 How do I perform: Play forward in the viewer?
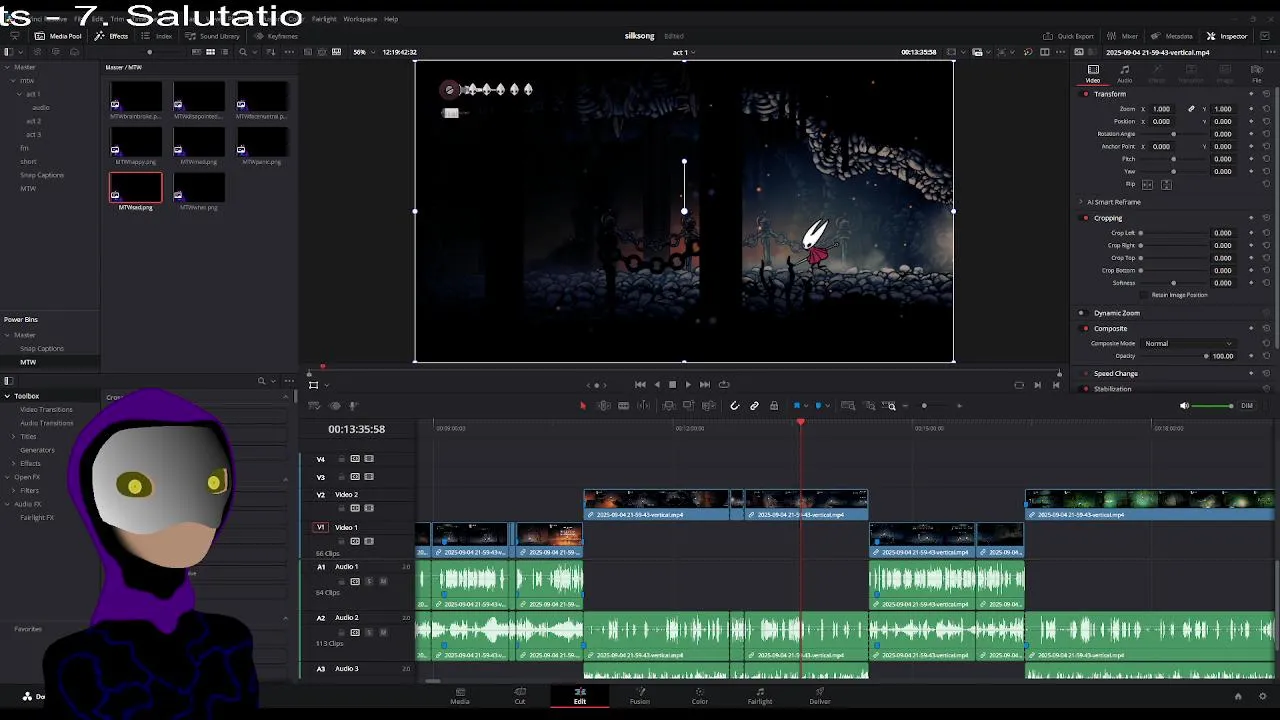[x=688, y=384]
